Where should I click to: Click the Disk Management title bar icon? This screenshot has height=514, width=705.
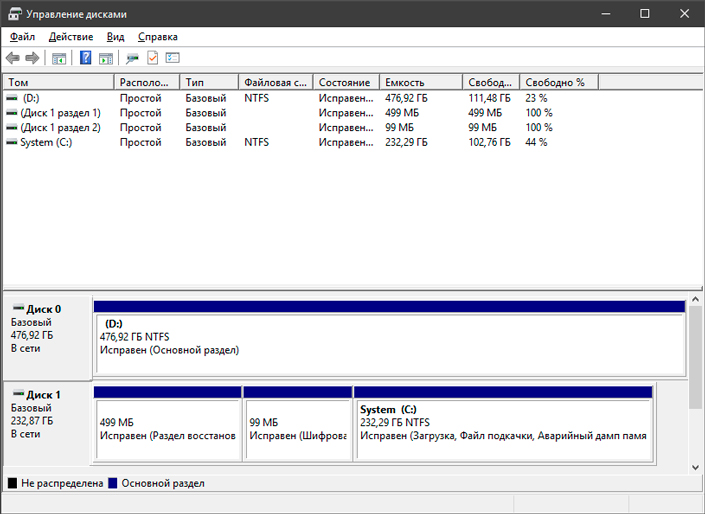[14, 14]
